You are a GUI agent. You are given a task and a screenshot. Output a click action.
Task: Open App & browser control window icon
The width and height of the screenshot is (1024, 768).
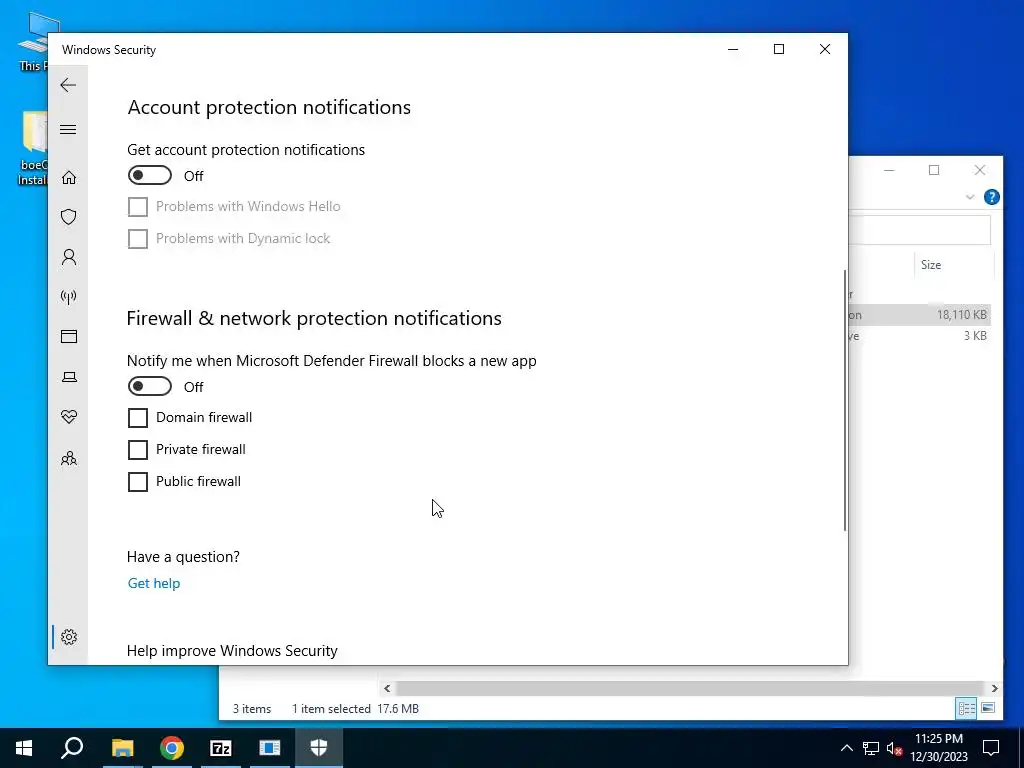coord(69,336)
